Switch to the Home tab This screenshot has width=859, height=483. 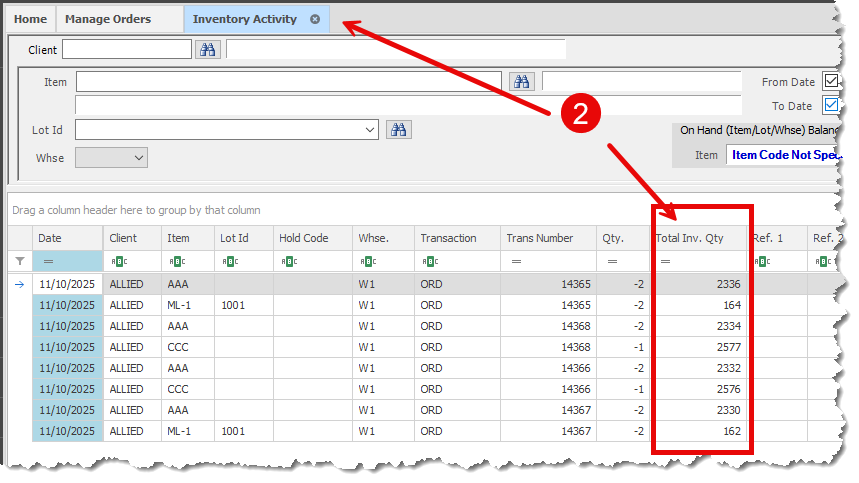pyautogui.click(x=30, y=19)
